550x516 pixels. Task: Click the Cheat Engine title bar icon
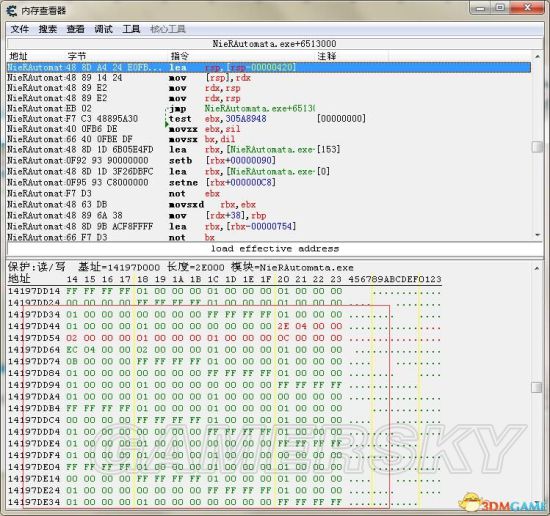point(12,11)
